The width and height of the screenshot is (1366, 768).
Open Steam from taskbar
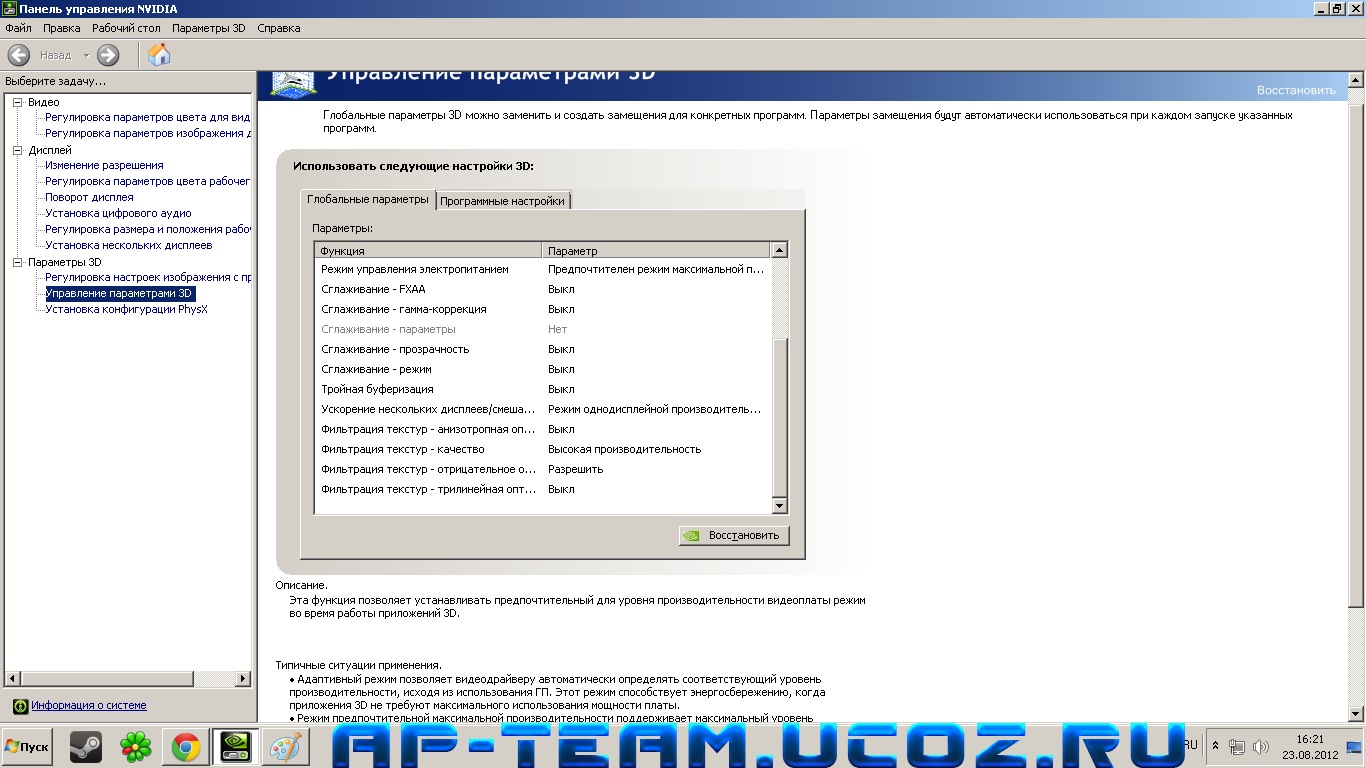click(x=86, y=747)
